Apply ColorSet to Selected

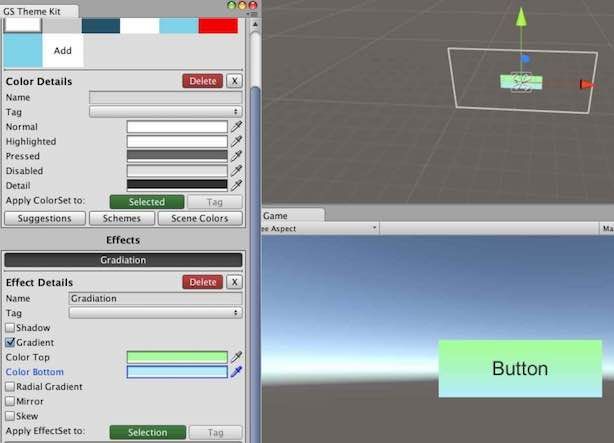click(x=147, y=202)
